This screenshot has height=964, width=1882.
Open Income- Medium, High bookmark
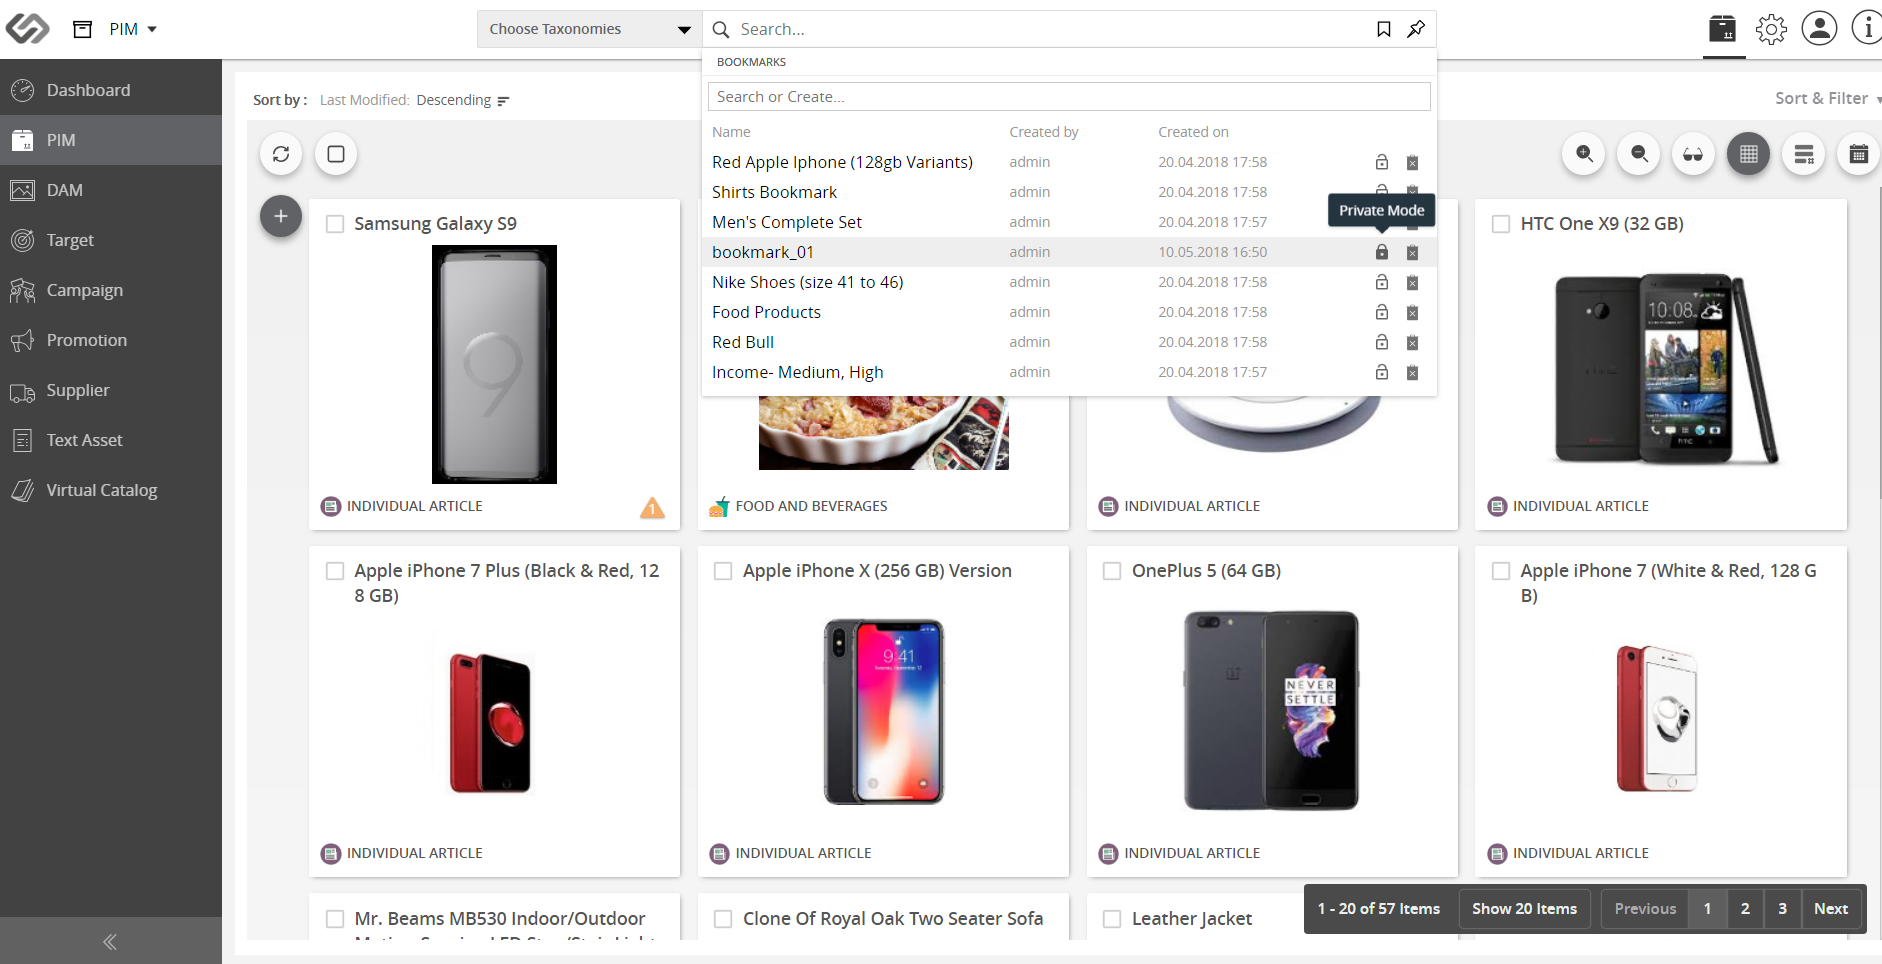[798, 372]
